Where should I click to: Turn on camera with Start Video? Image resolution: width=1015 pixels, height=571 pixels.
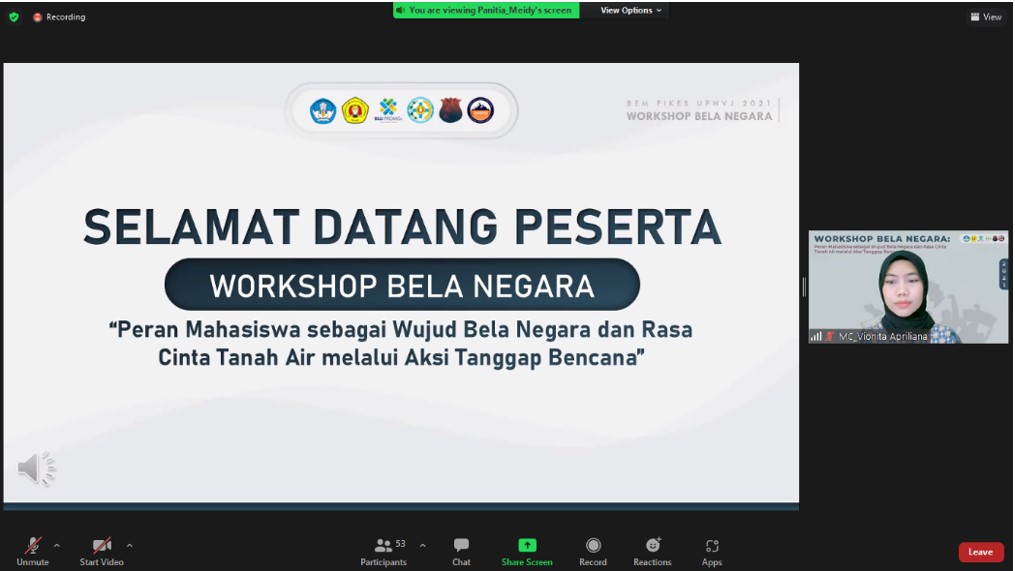coord(101,551)
